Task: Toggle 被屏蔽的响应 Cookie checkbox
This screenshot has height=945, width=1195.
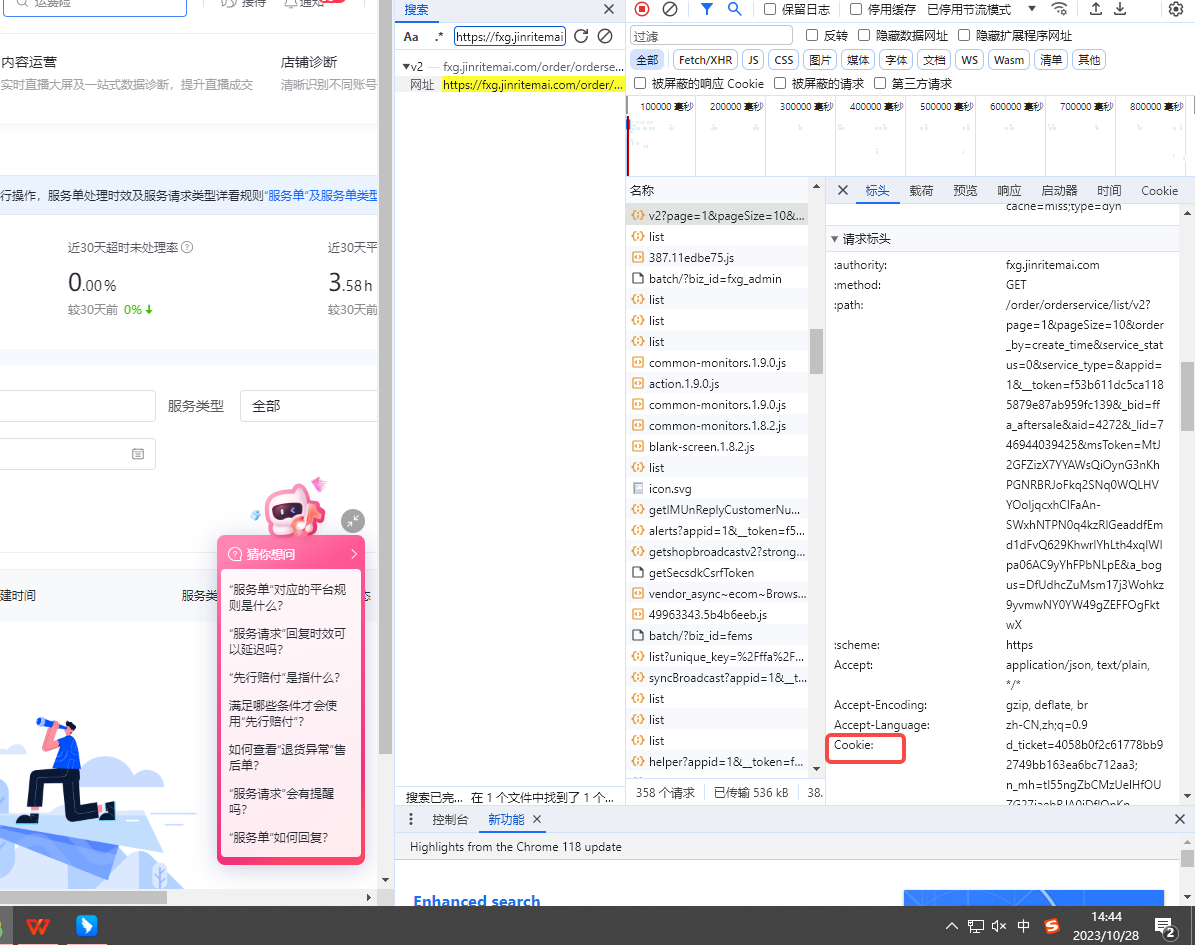Action: click(639, 83)
